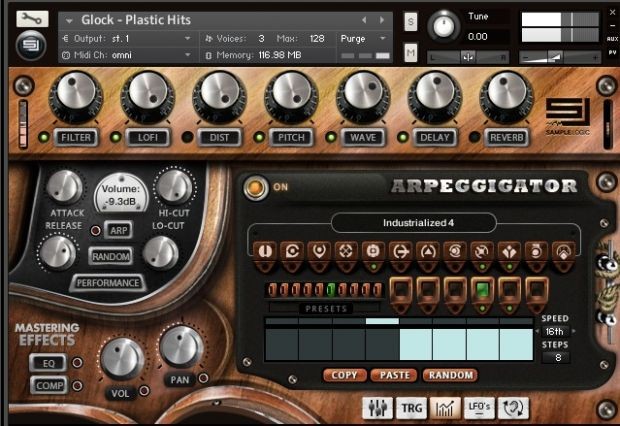
Task: Open the wrench instrument edit icon
Action: pos(32,19)
